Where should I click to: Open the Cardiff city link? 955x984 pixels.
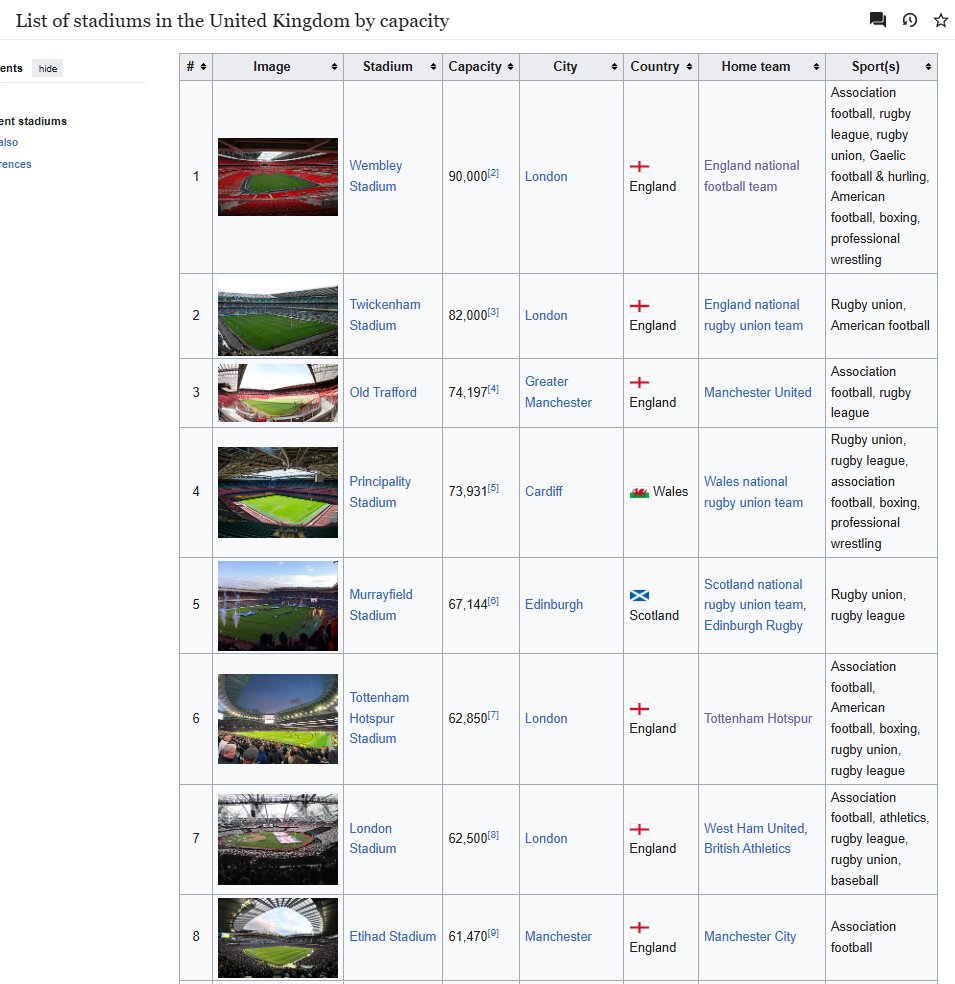click(543, 491)
